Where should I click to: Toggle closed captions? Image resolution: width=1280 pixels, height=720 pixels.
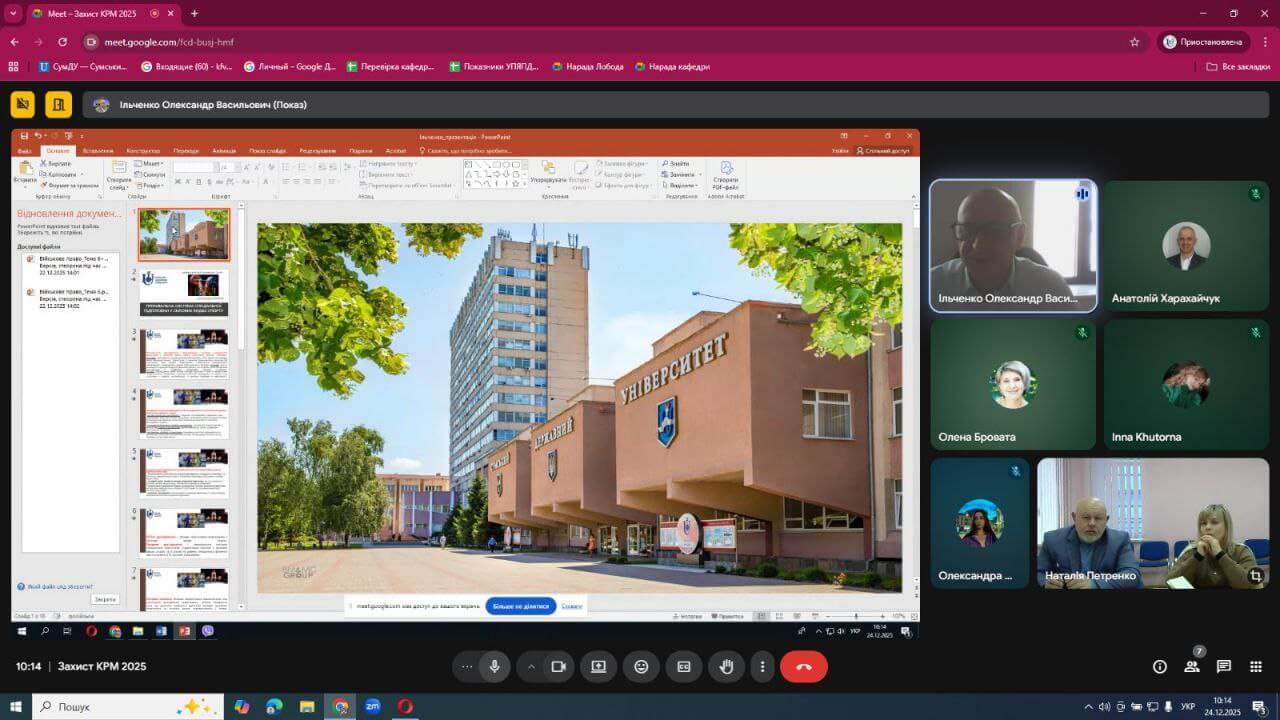[x=684, y=667]
